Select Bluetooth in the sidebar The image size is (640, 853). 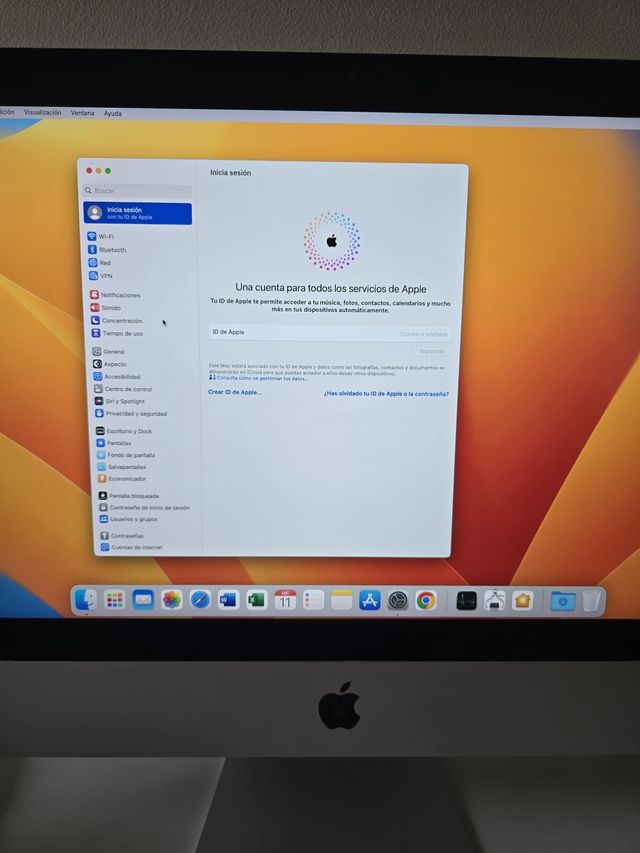pyautogui.click(x=112, y=250)
